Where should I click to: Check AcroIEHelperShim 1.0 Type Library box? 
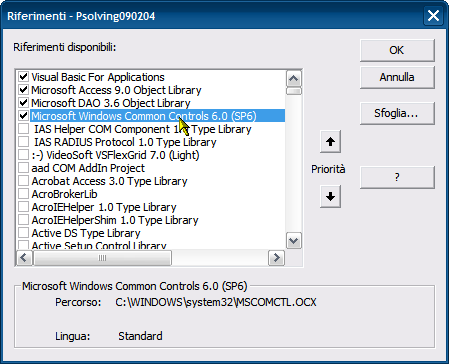pyautogui.click(x=23, y=220)
